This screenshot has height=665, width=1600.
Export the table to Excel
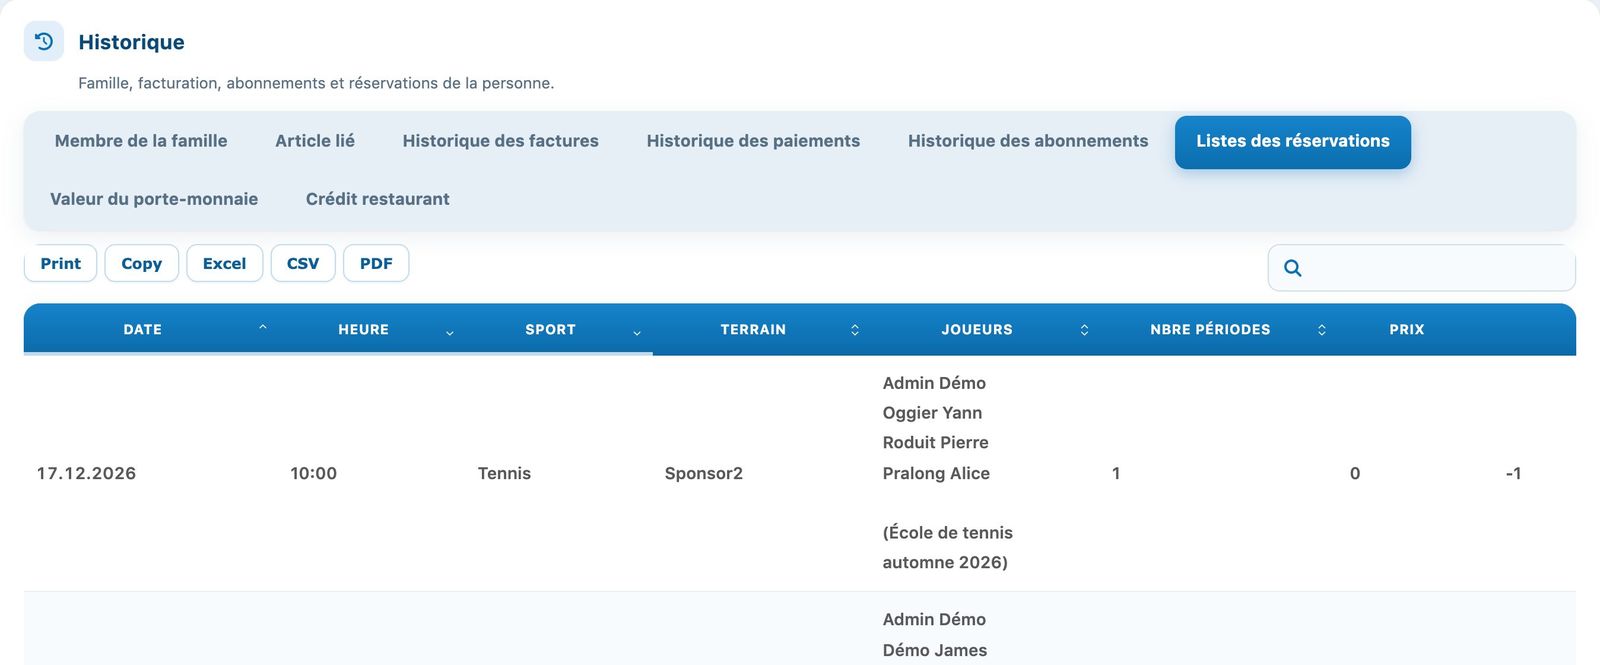click(224, 263)
